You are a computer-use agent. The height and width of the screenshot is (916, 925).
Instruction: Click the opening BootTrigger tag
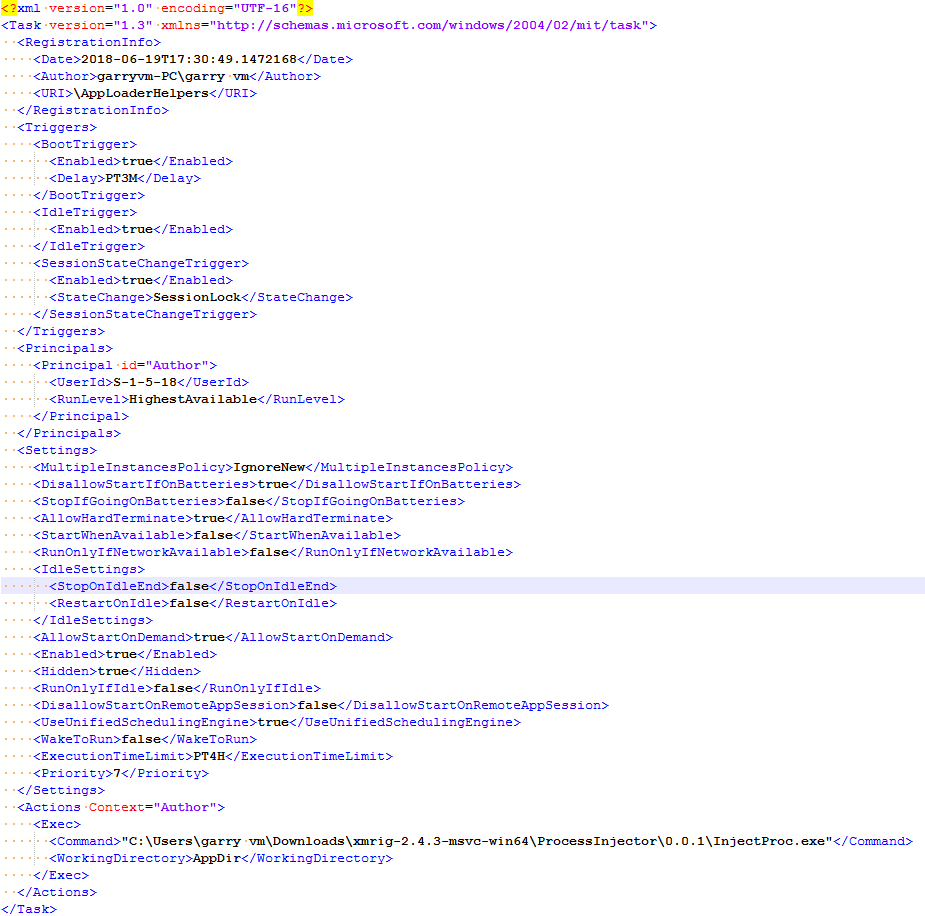coord(85,145)
